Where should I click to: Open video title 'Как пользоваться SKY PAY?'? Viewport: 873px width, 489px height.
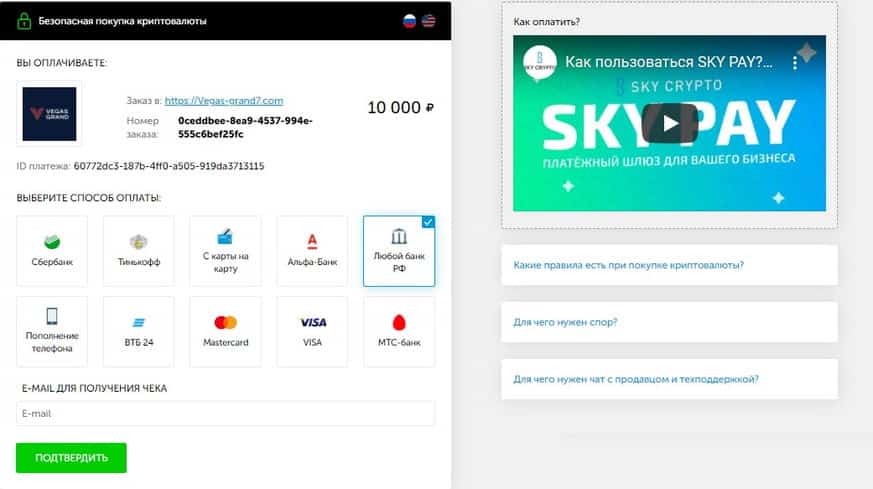pos(669,62)
